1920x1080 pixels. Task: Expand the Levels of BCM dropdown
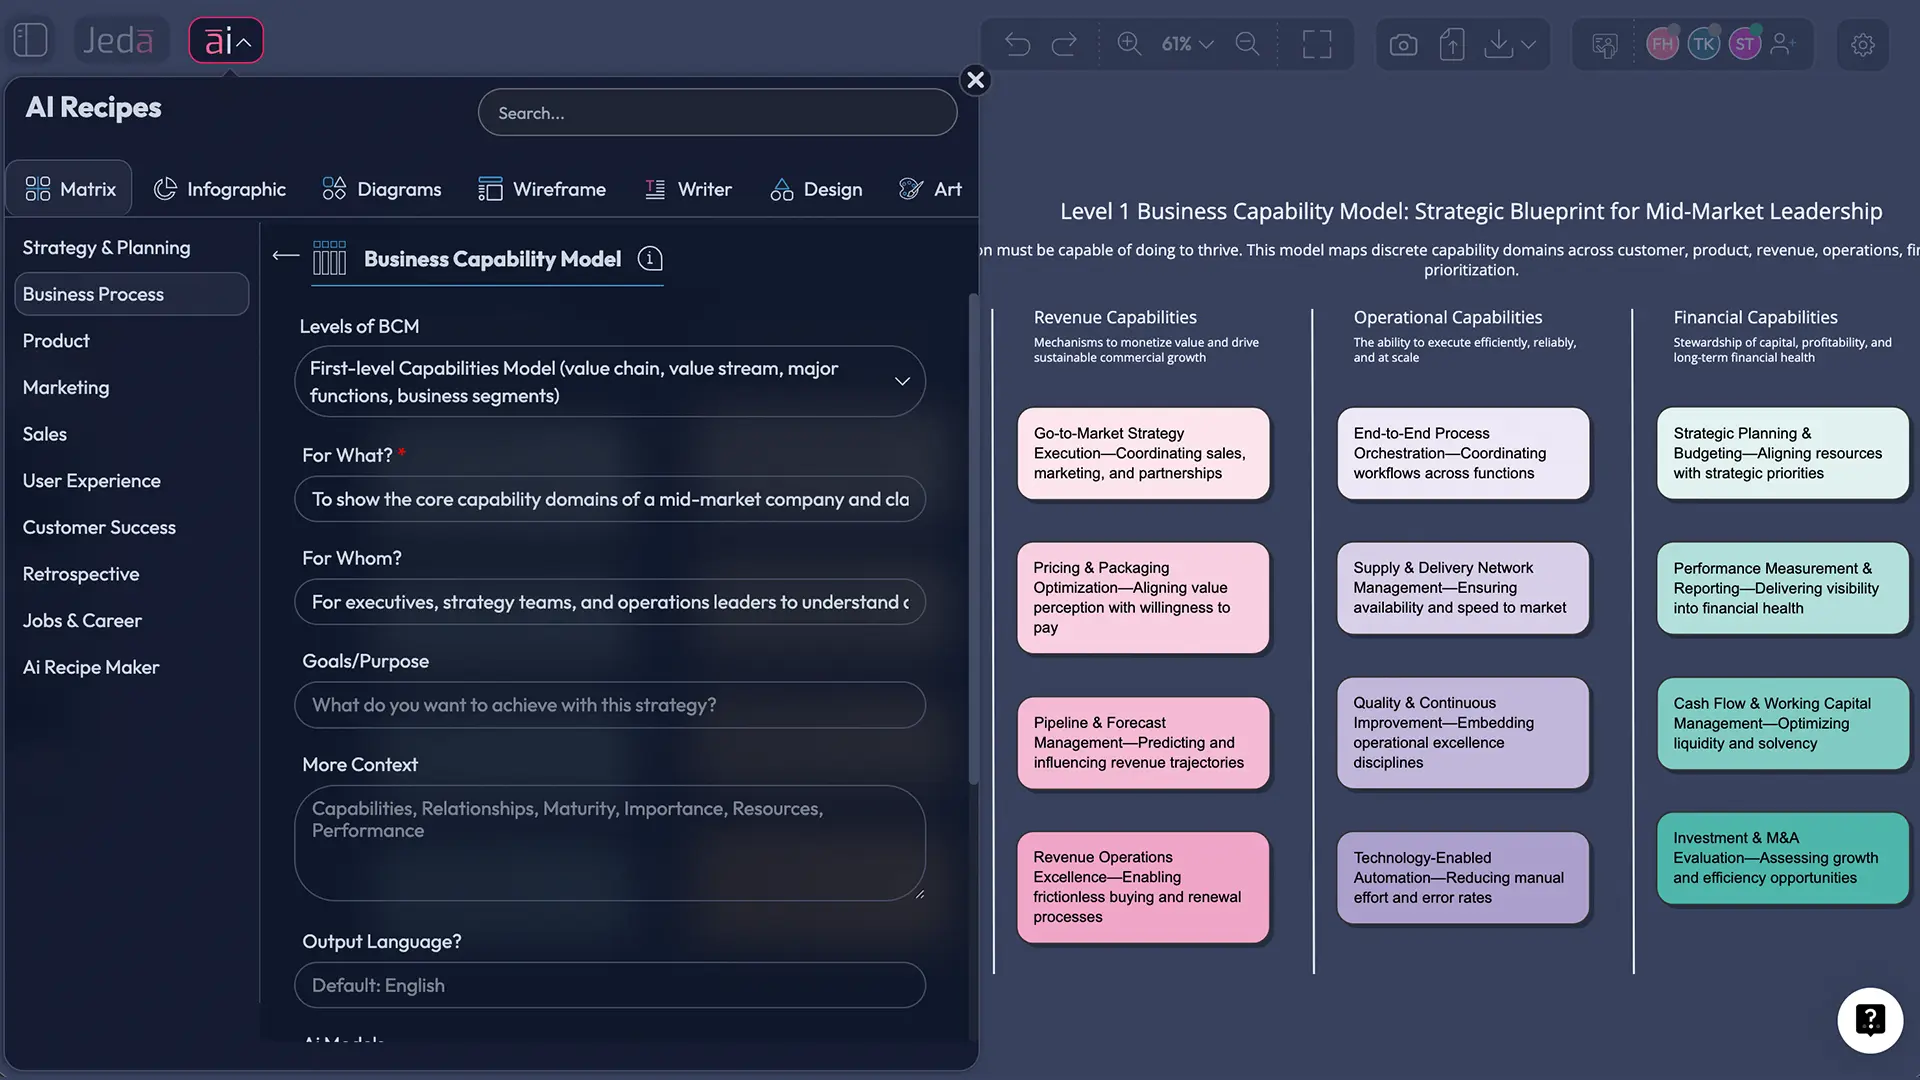click(901, 381)
